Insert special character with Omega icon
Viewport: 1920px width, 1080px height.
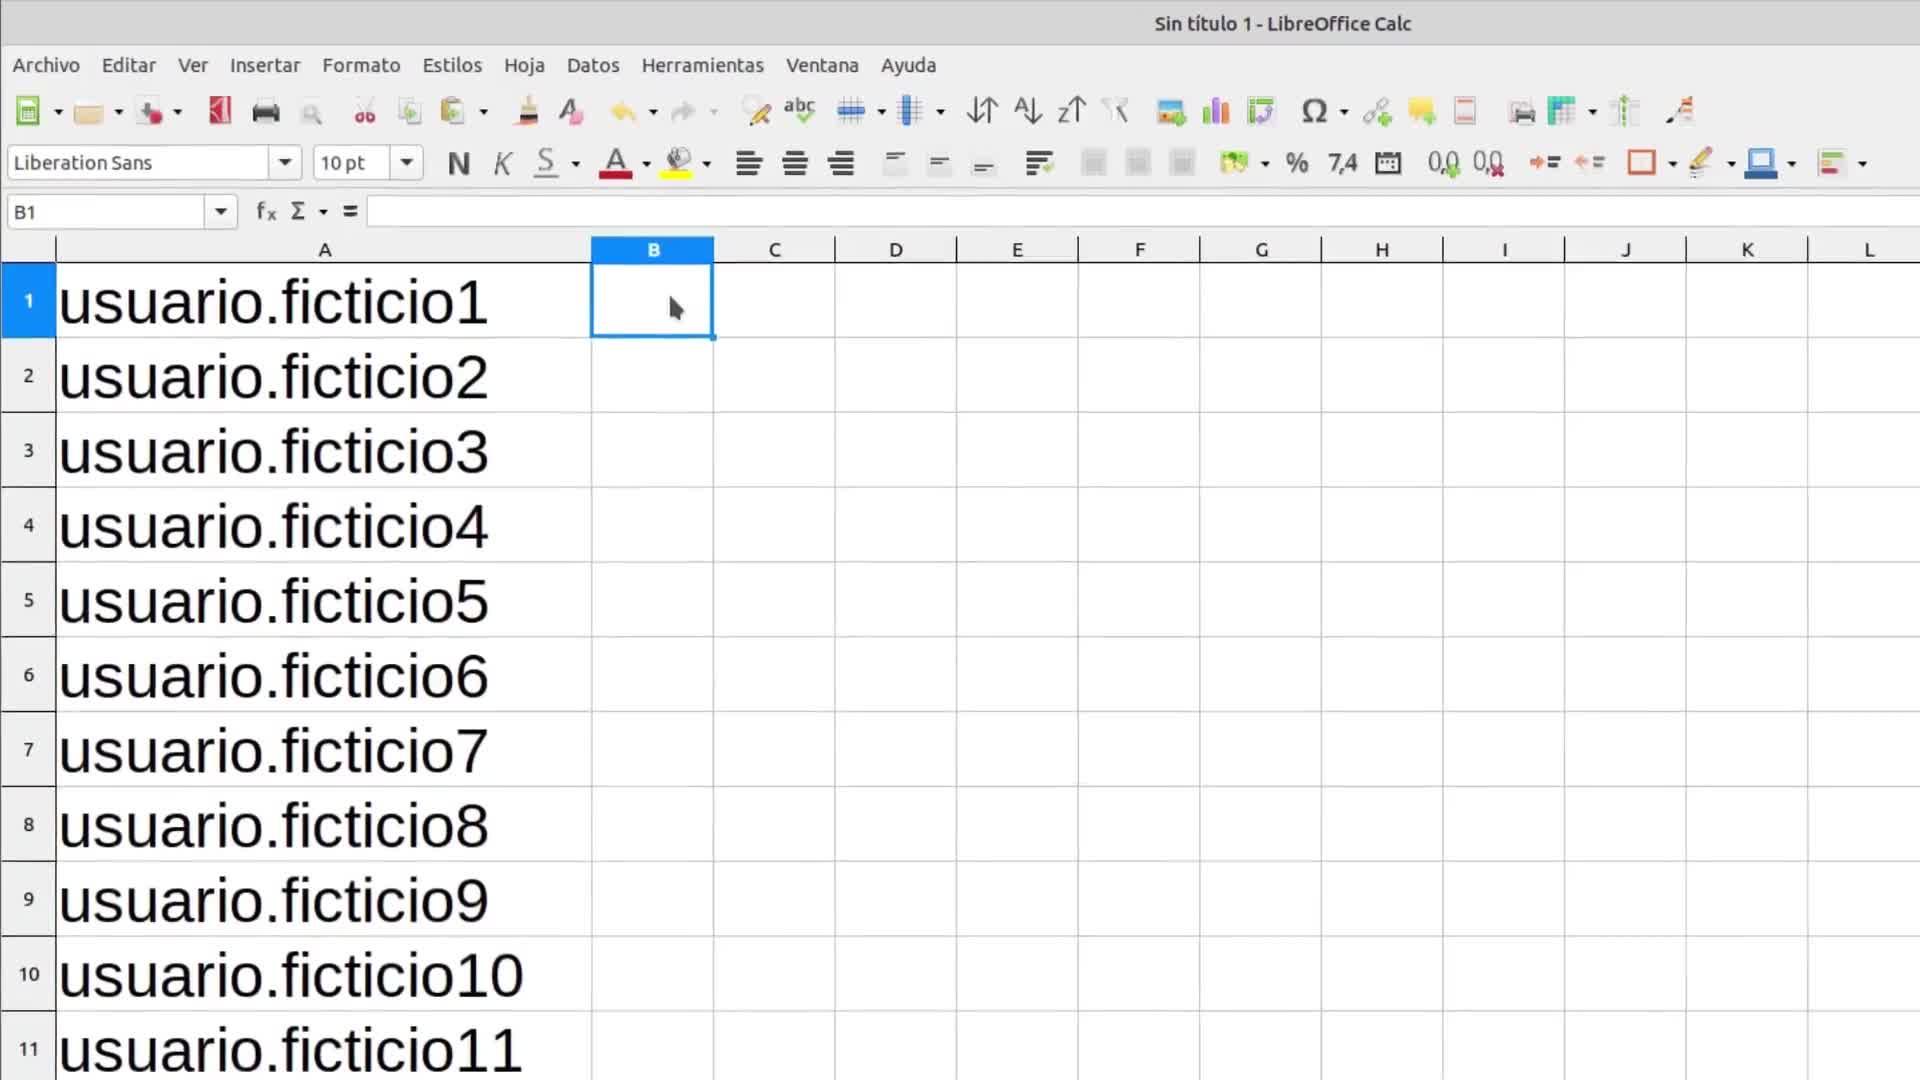point(1313,111)
